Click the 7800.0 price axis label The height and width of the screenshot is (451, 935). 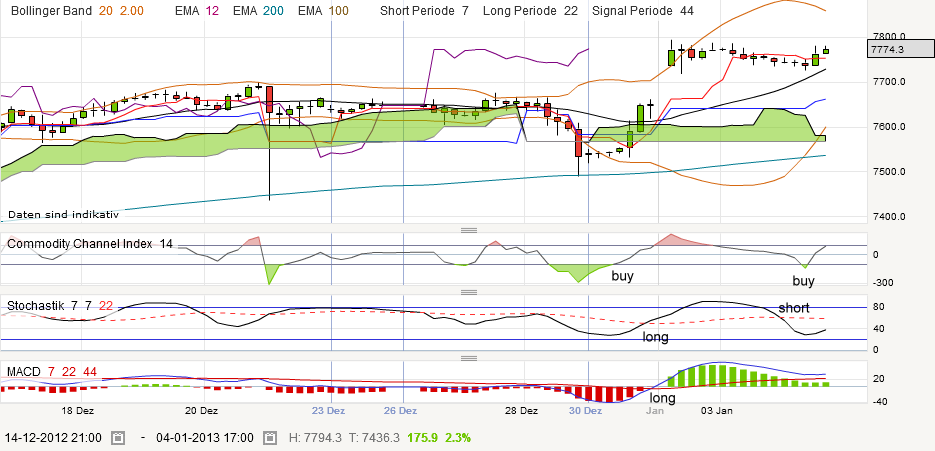888,36
